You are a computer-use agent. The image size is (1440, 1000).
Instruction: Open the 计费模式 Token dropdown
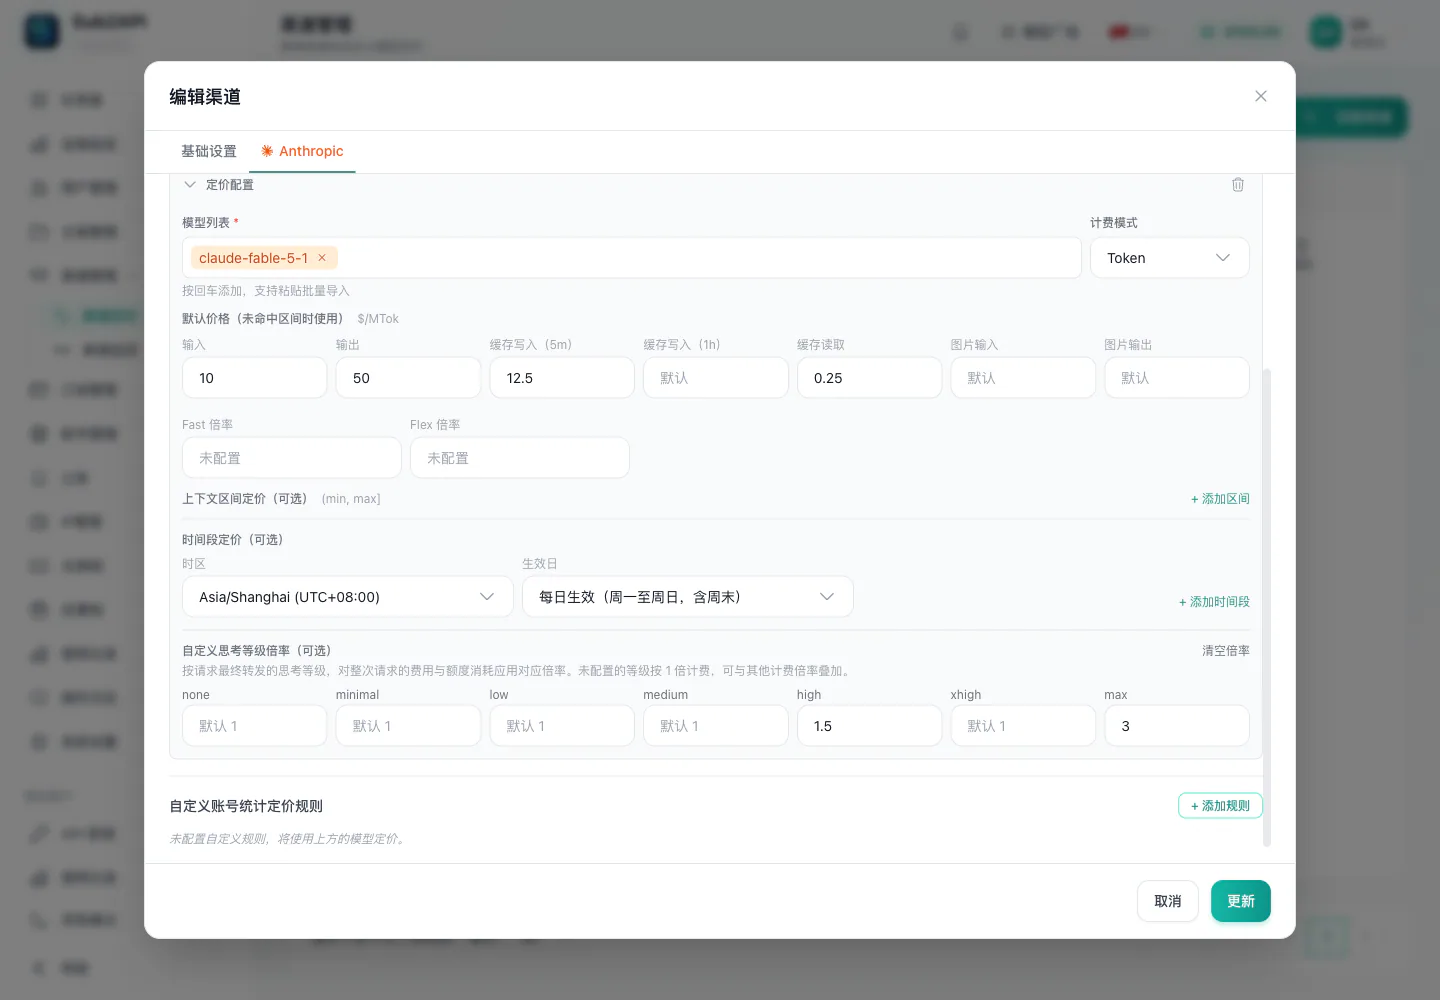pyautogui.click(x=1169, y=258)
